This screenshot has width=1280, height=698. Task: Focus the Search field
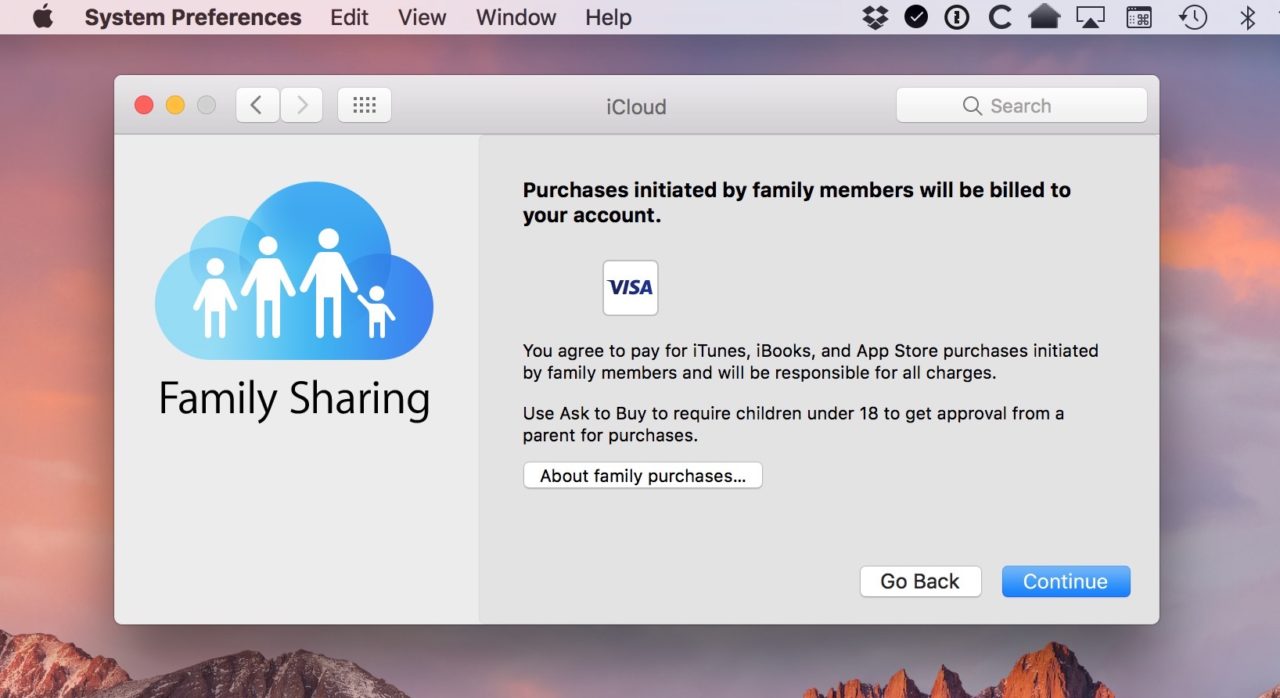pyautogui.click(x=1021, y=105)
